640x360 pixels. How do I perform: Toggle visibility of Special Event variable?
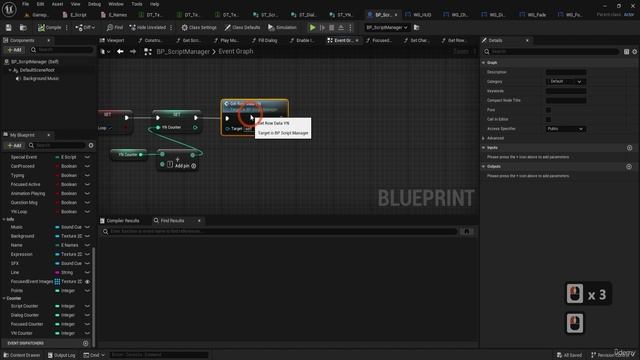[87, 157]
